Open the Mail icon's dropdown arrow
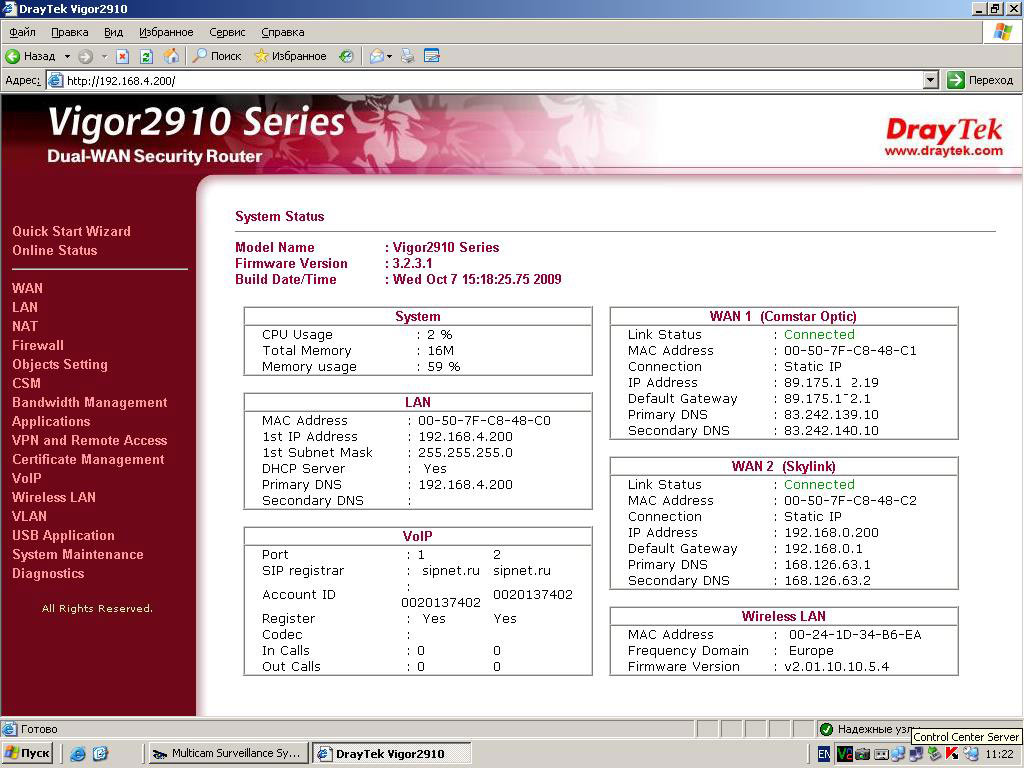 [x=389, y=56]
